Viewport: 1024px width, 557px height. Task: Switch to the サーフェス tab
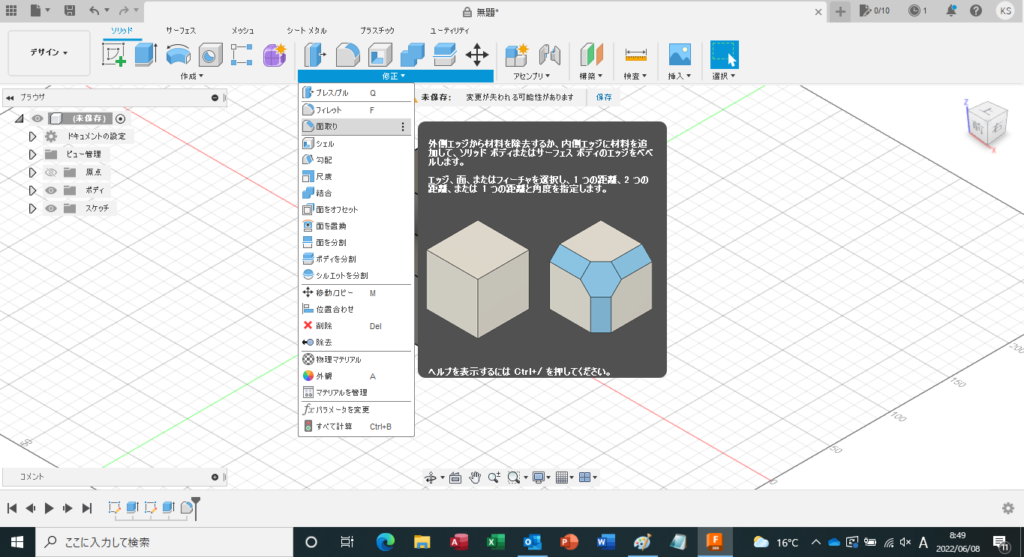tap(181, 31)
